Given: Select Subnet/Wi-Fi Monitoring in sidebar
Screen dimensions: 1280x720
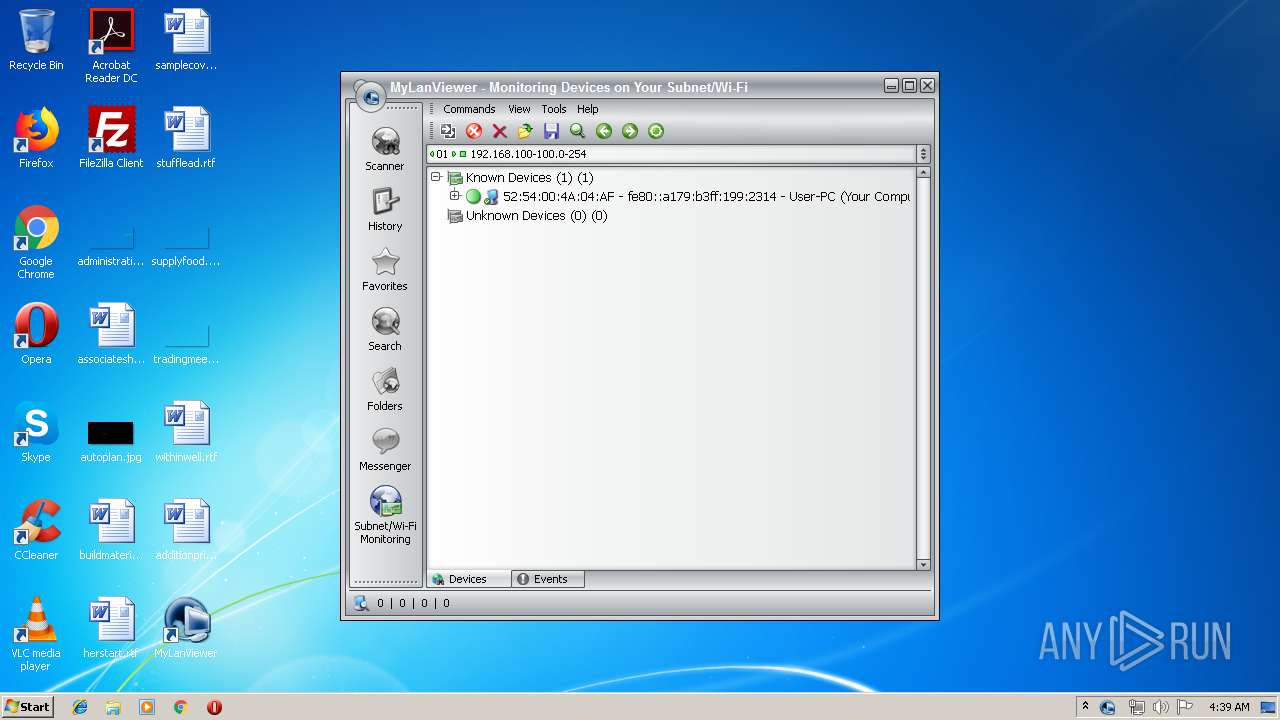Looking at the screenshot, I should pos(385,516).
